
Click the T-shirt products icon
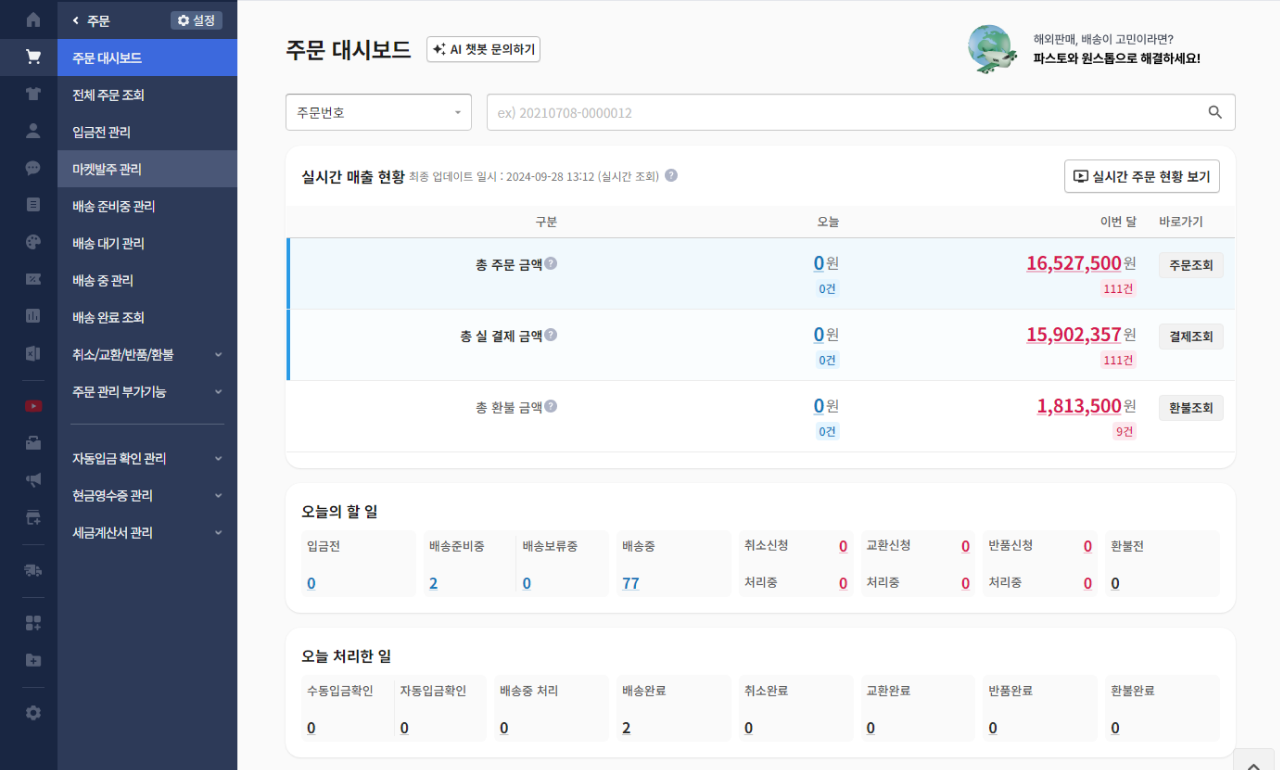tap(33, 94)
